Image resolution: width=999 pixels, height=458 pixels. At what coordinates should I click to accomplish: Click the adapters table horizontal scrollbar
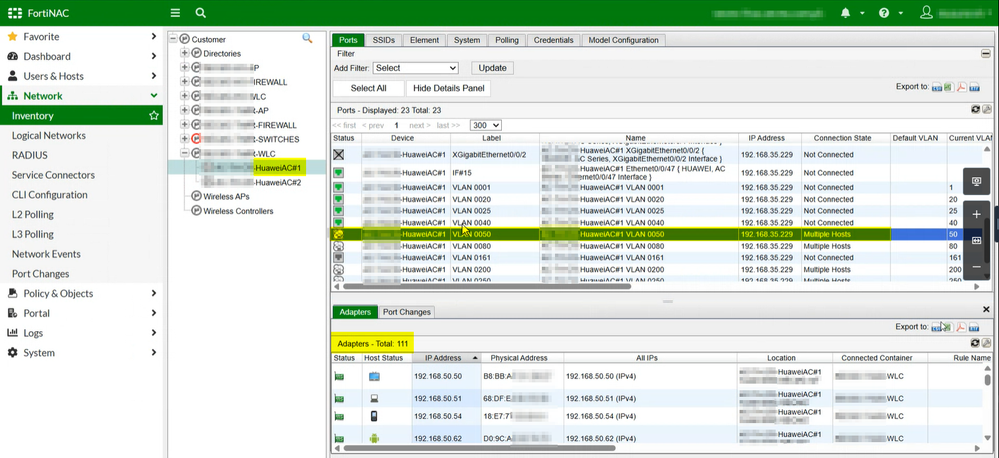pos(480,449)
